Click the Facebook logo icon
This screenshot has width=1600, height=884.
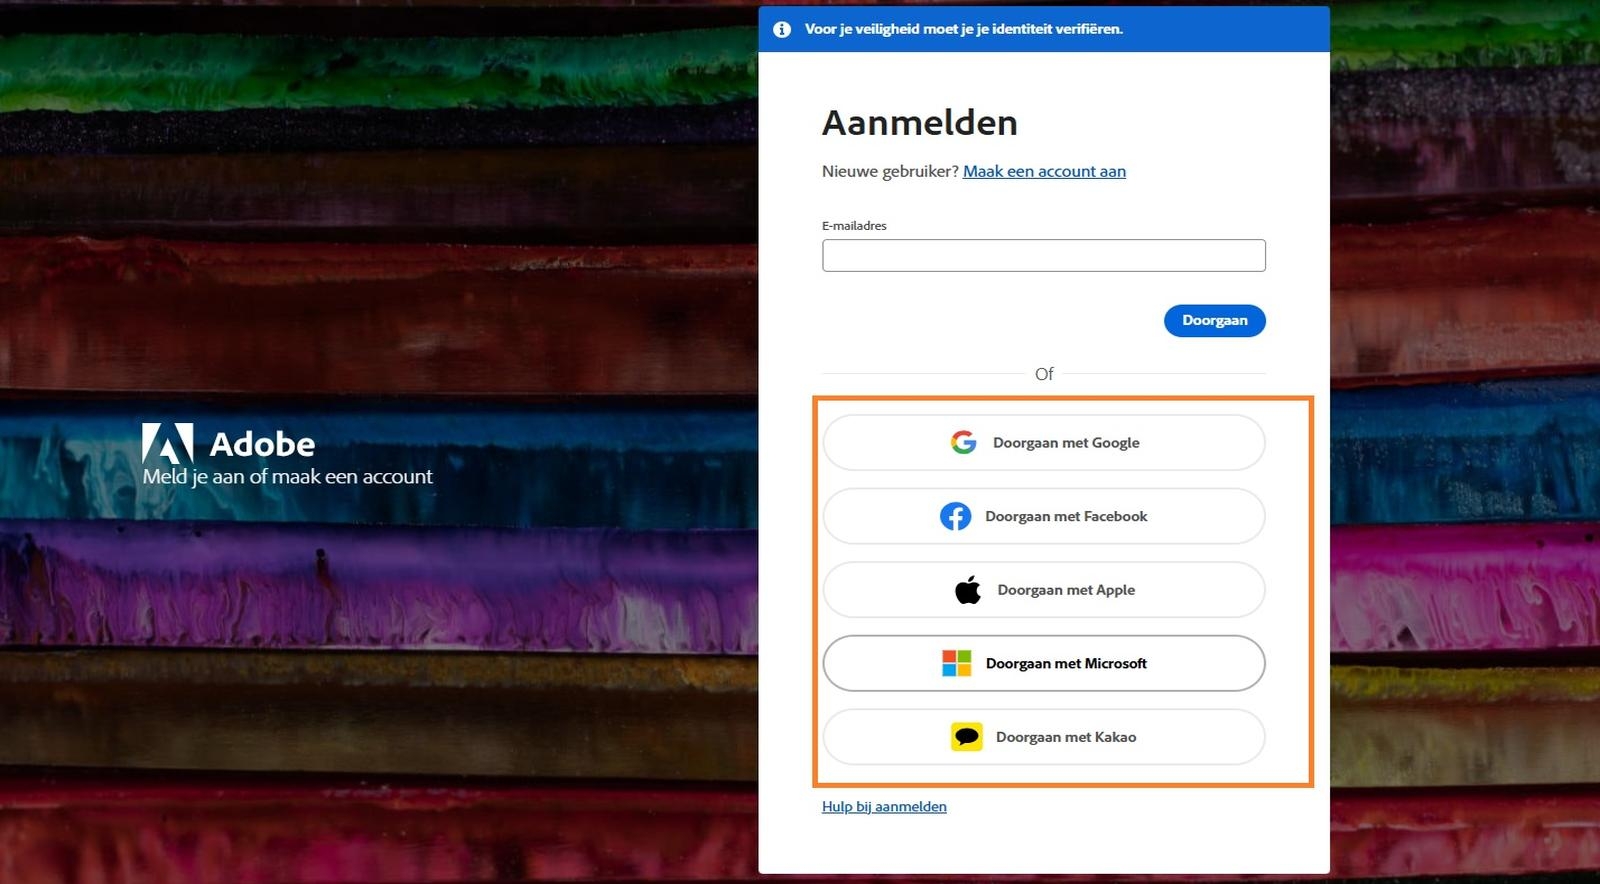tap(955, 516)
